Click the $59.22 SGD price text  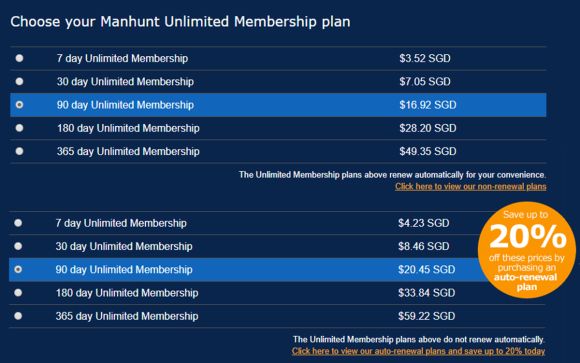point(426,316)
